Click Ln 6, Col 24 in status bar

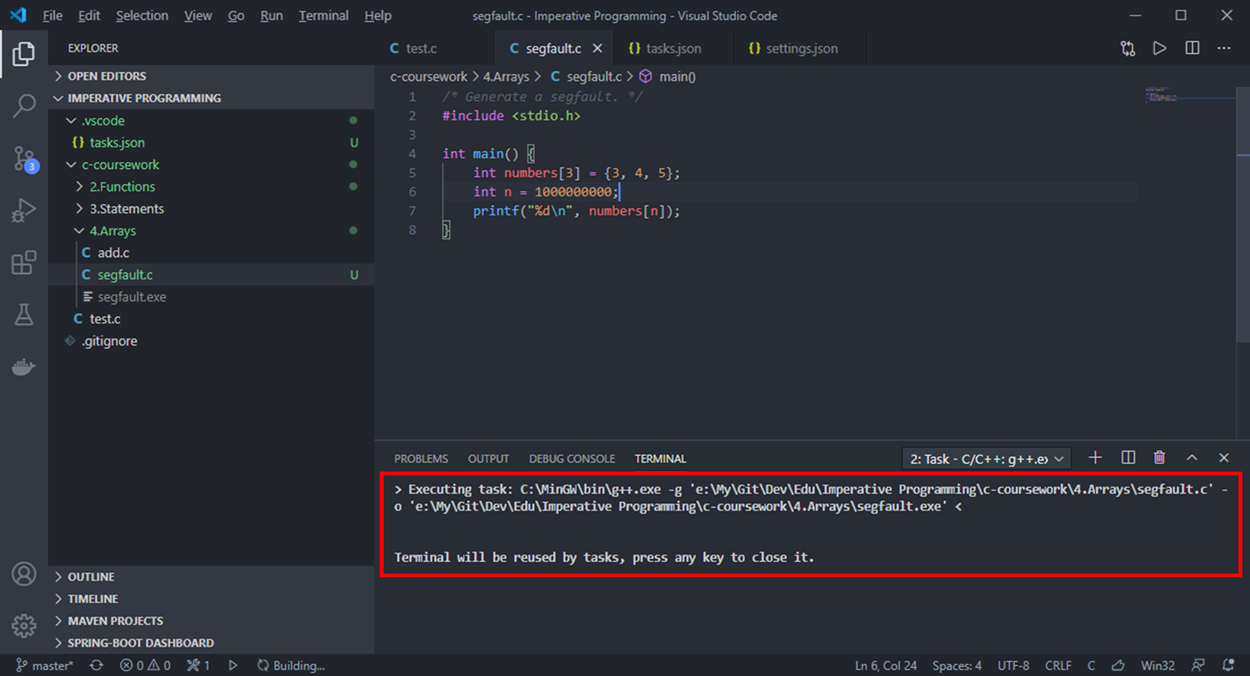(x=887, y=665)
